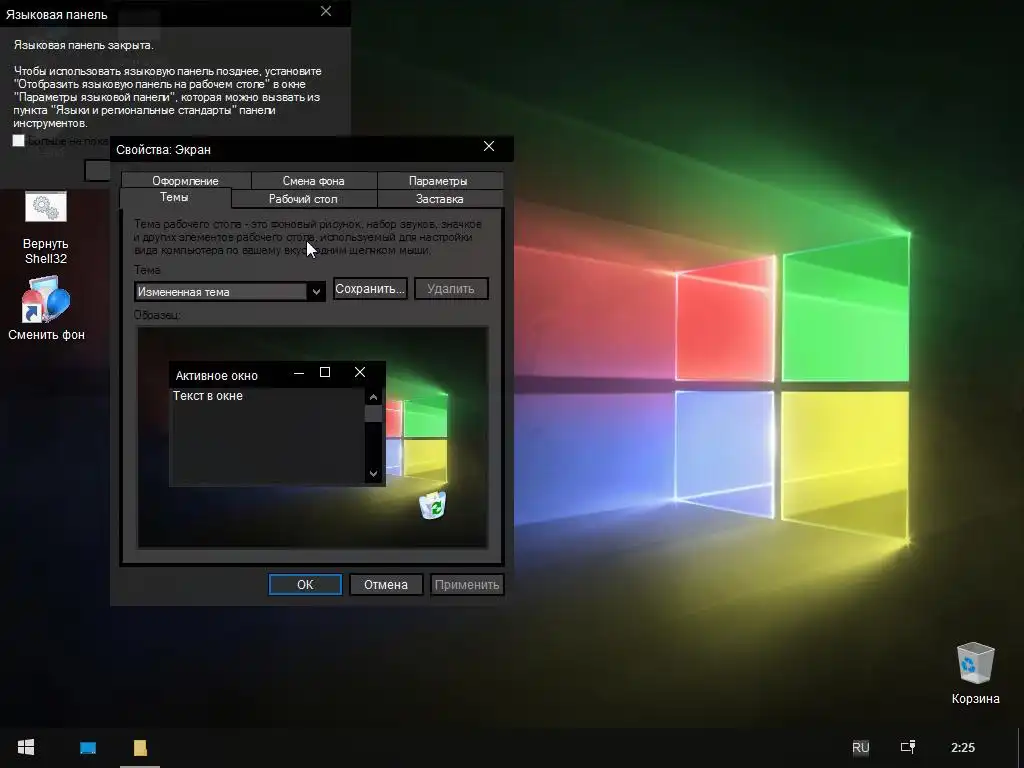Click the preview Активное окно close icon
Viewport: 1024px width, 768px height.
(x=360, y=372)
